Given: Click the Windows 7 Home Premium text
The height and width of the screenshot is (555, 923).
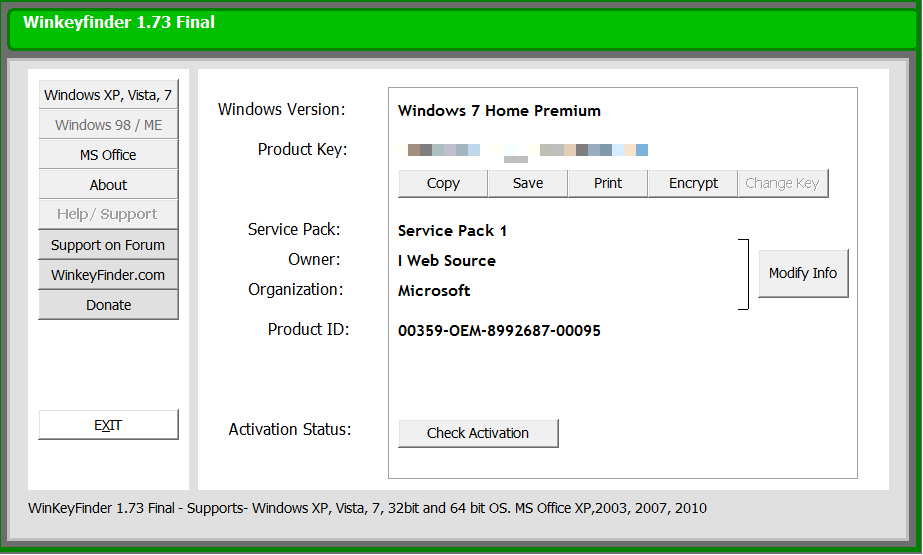Looking at the screenshot, I should pyautogui.click(x=499, y=111).
